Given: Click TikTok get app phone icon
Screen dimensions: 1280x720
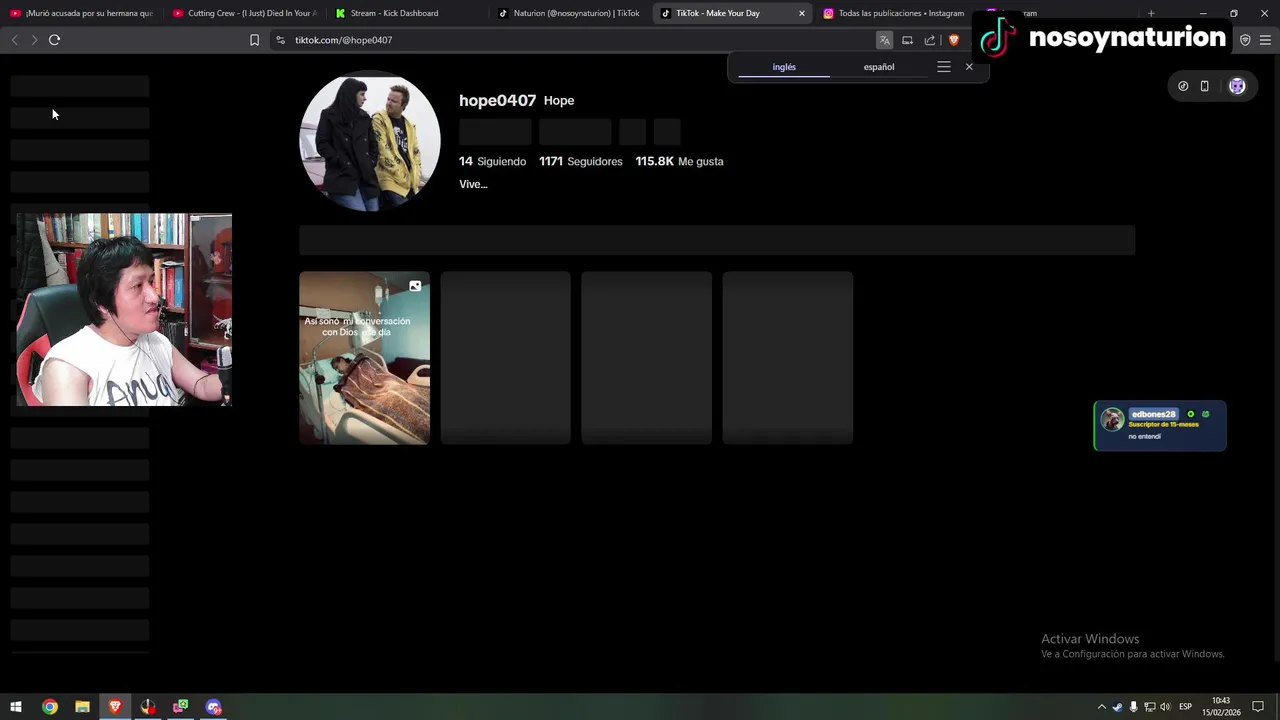Looking at the screenshot, I should pyautogui.click(x=1204, y=86).
